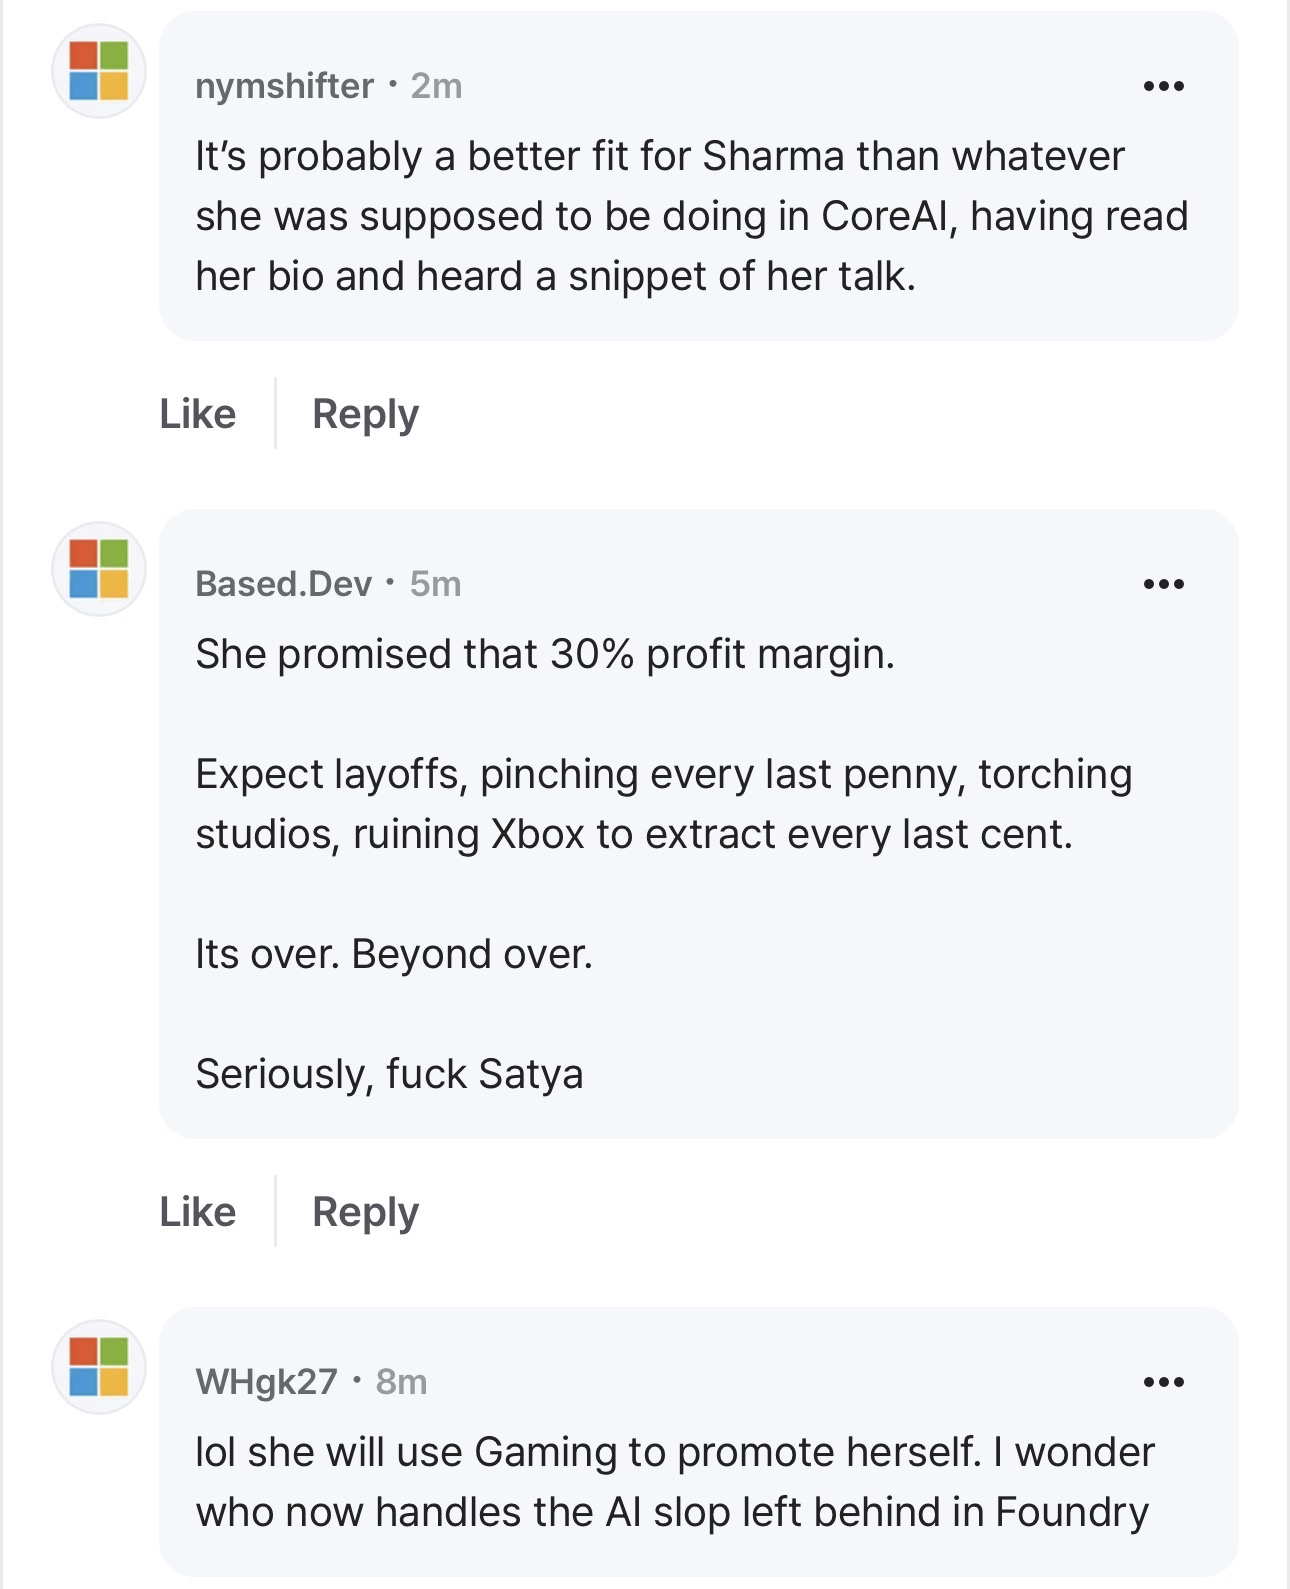
Task: Open nymshifter's Microsoft logo avatar
Action: [x=99, y=71]
